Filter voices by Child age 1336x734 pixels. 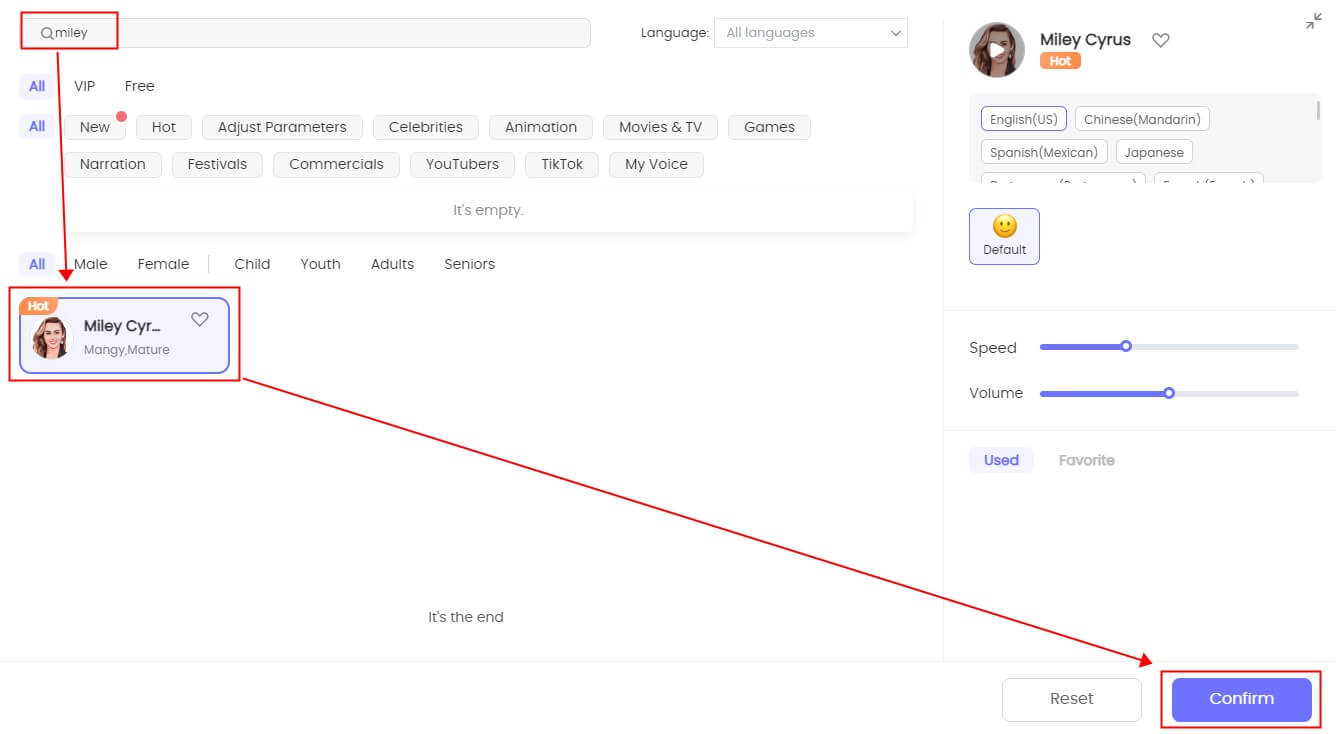[252, 264]
